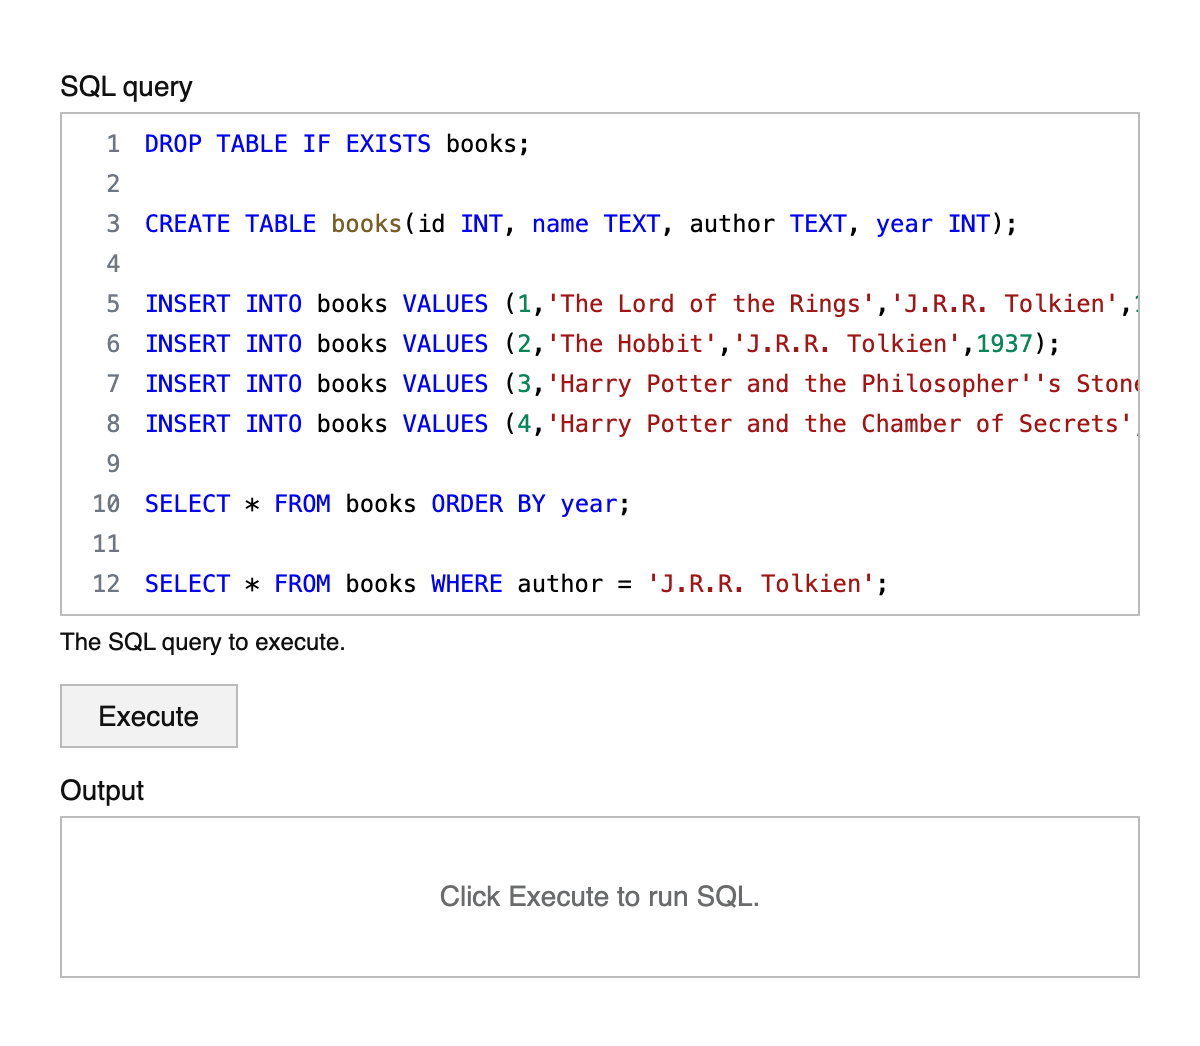The height and width of the screenshot is (1046, 1200).
Task: Click the SQL query heading label
Action: click(125, 87)
